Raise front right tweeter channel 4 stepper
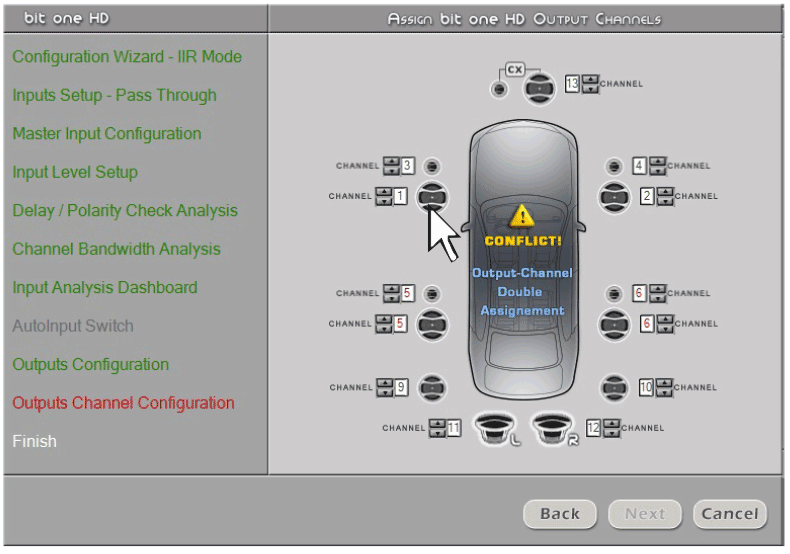790x554 pixels. coord(657,161)
